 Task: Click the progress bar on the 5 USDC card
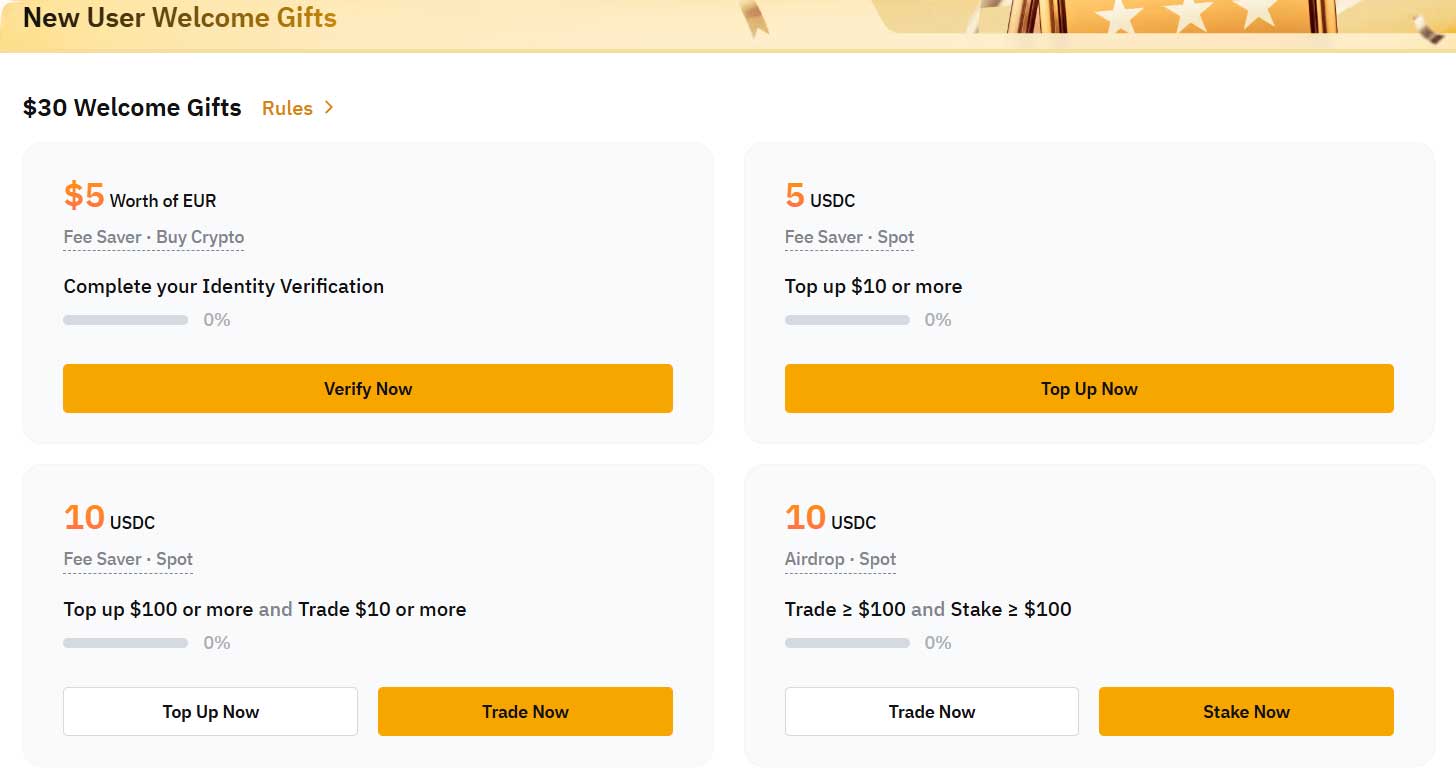[847, 319]
